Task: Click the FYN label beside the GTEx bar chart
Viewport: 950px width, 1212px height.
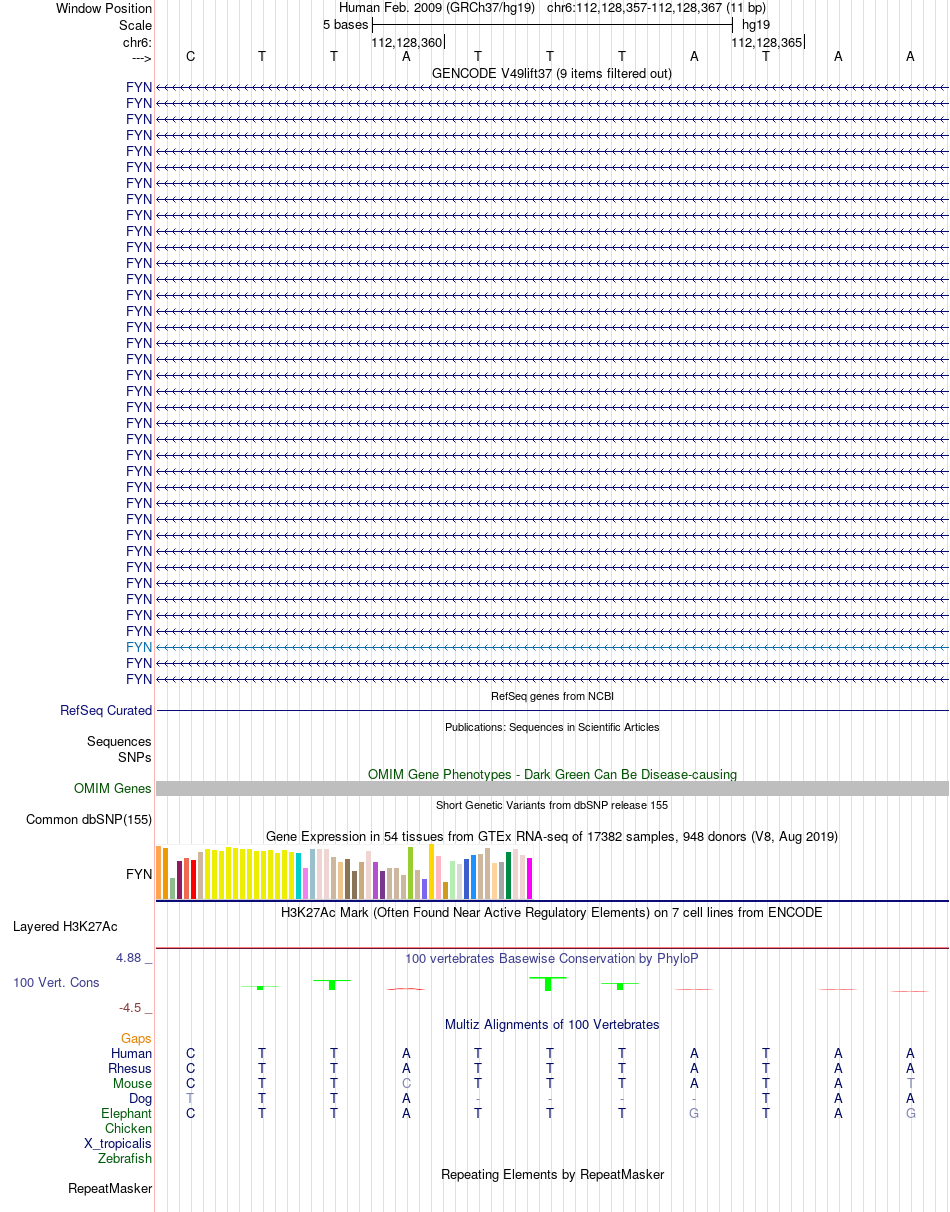Action: coord(139,874)
